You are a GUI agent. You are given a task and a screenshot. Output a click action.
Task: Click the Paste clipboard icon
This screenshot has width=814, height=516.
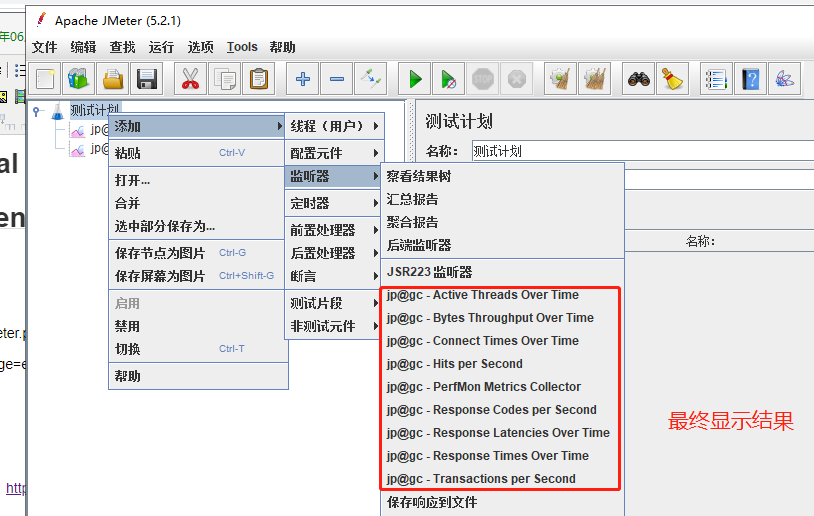pos(259,79)
